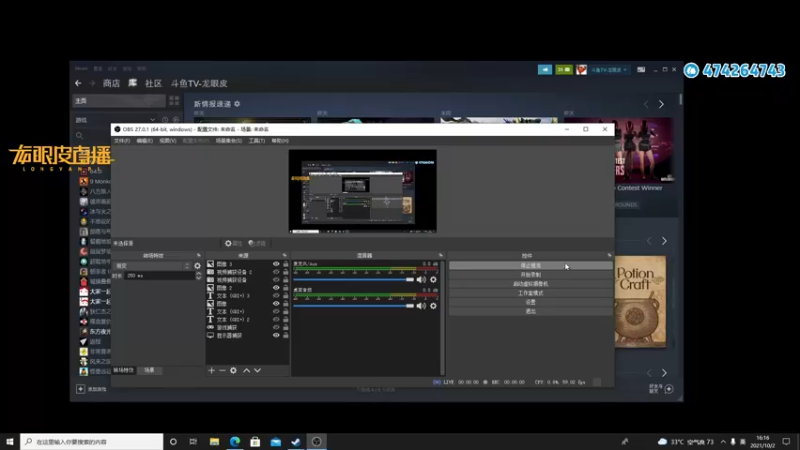Open scene transition settings gear icon
Viewport: 800px width, 450px height.
click(197, 266)
